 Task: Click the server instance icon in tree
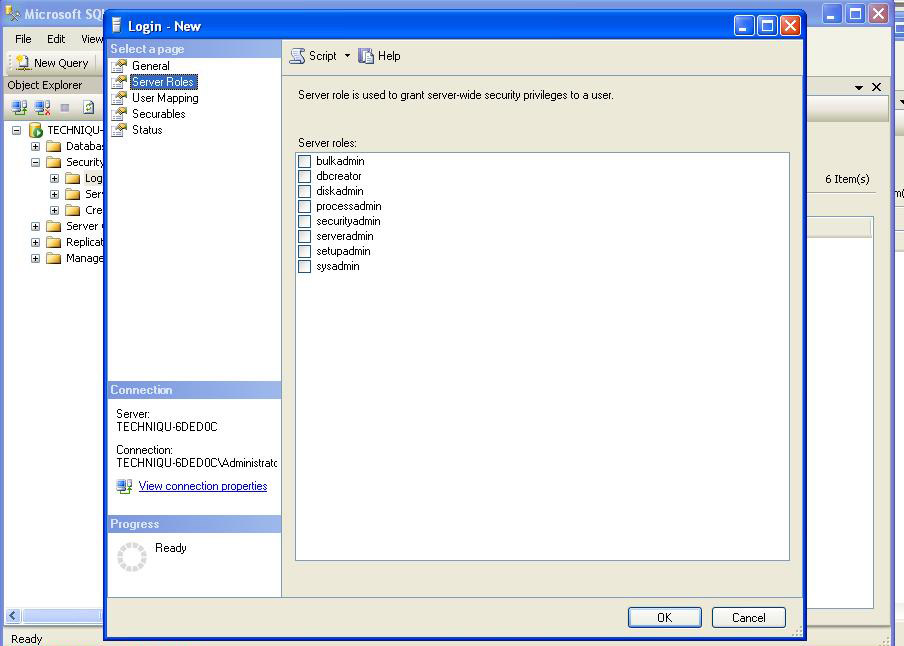pyautogui.click(x=36, y=130)
